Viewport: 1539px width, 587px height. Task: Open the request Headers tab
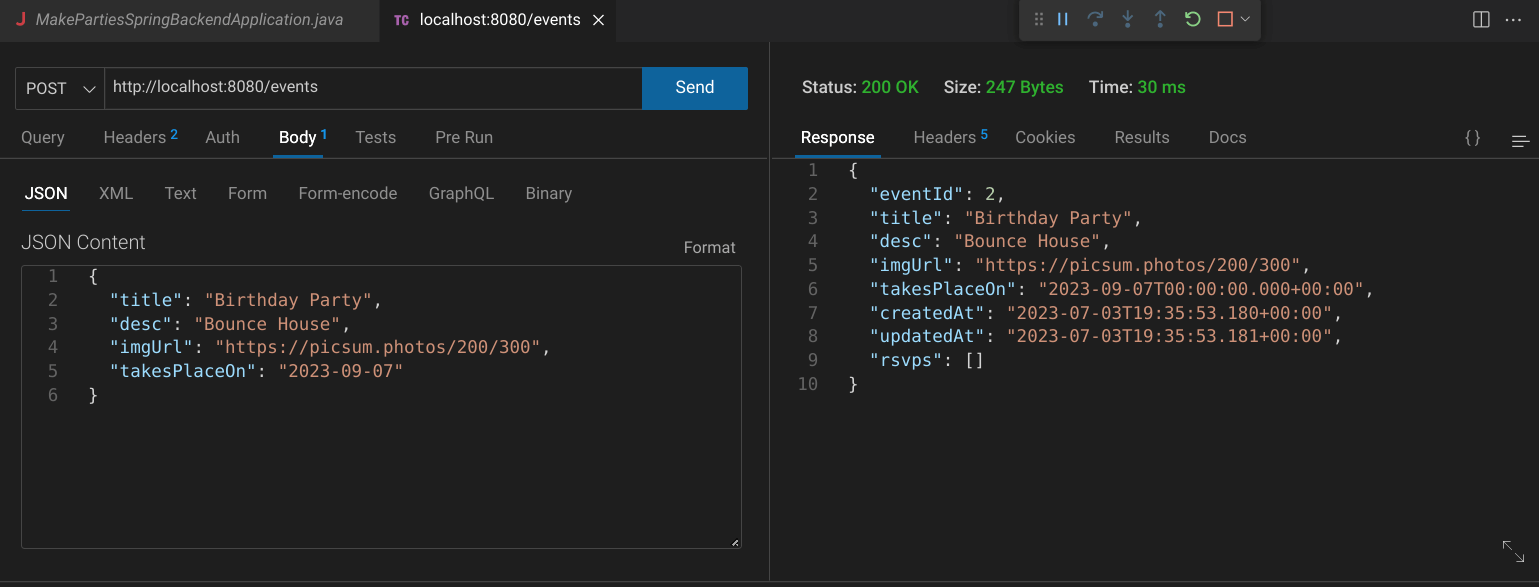click(x=140, y=137)
